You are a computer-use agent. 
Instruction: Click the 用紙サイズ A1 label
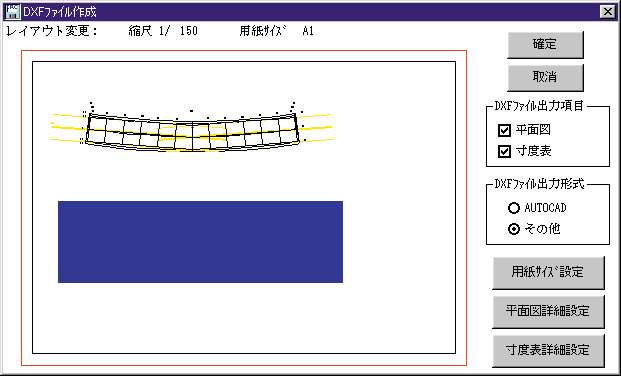click(276, 31)
